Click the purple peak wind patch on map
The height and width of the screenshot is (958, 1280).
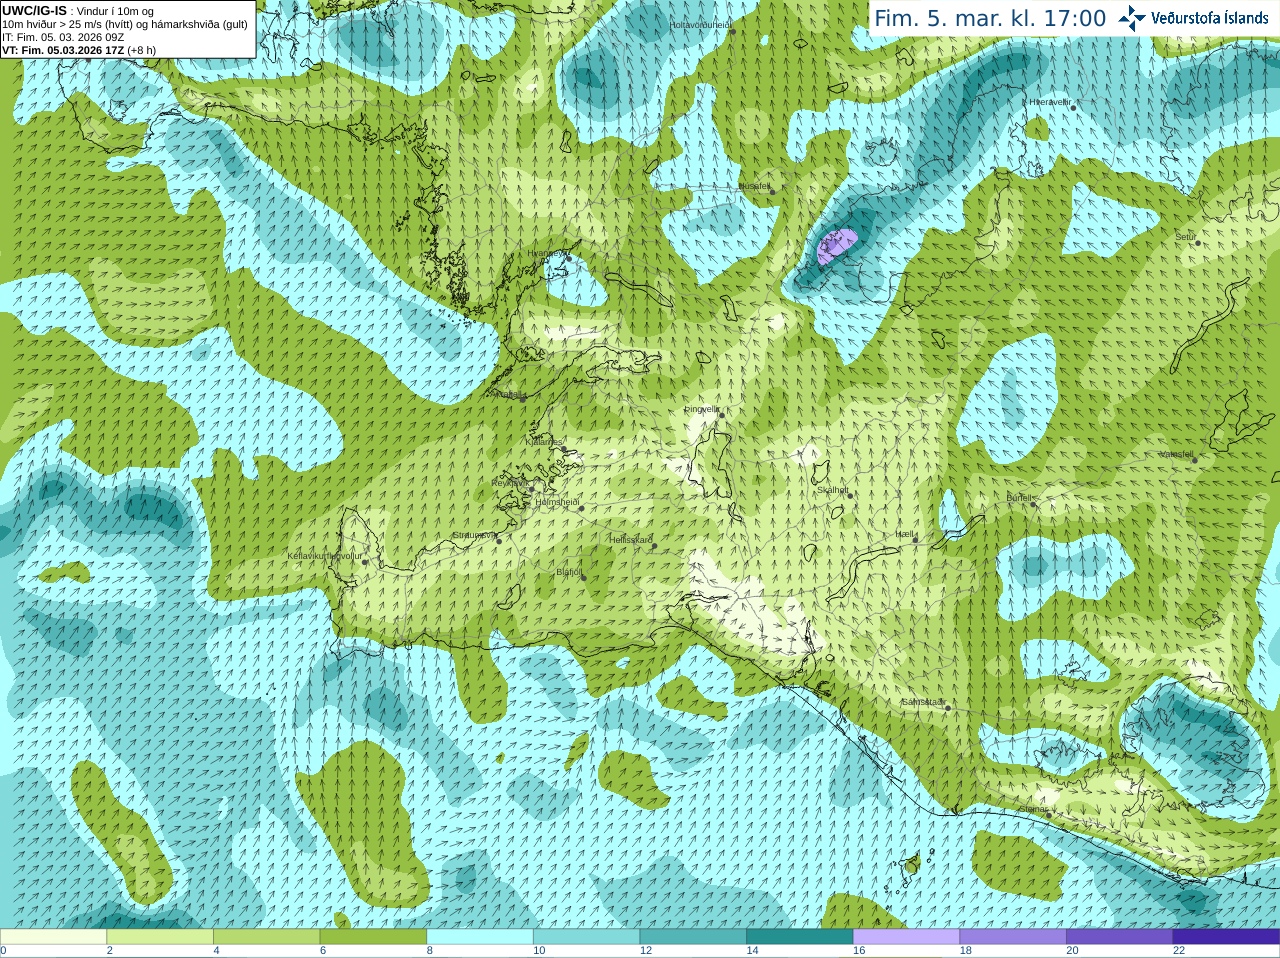click(837, 245)
